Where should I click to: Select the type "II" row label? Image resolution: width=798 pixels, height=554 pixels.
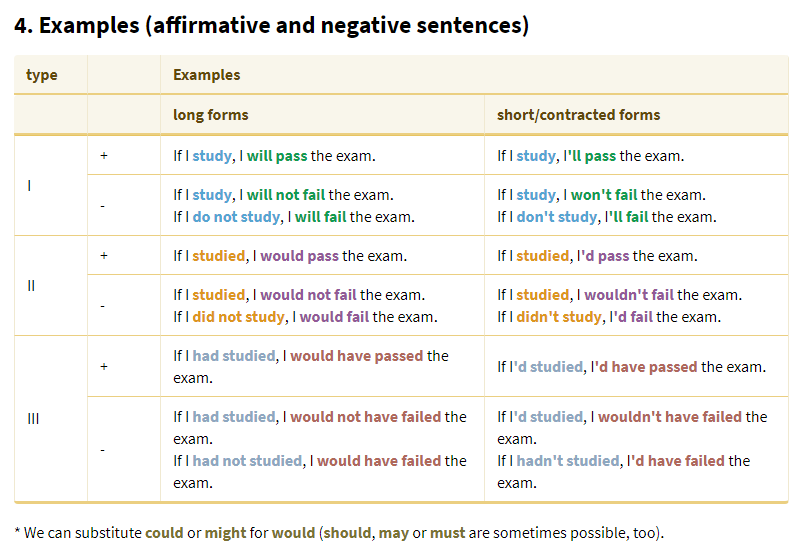tap(31, 285)
